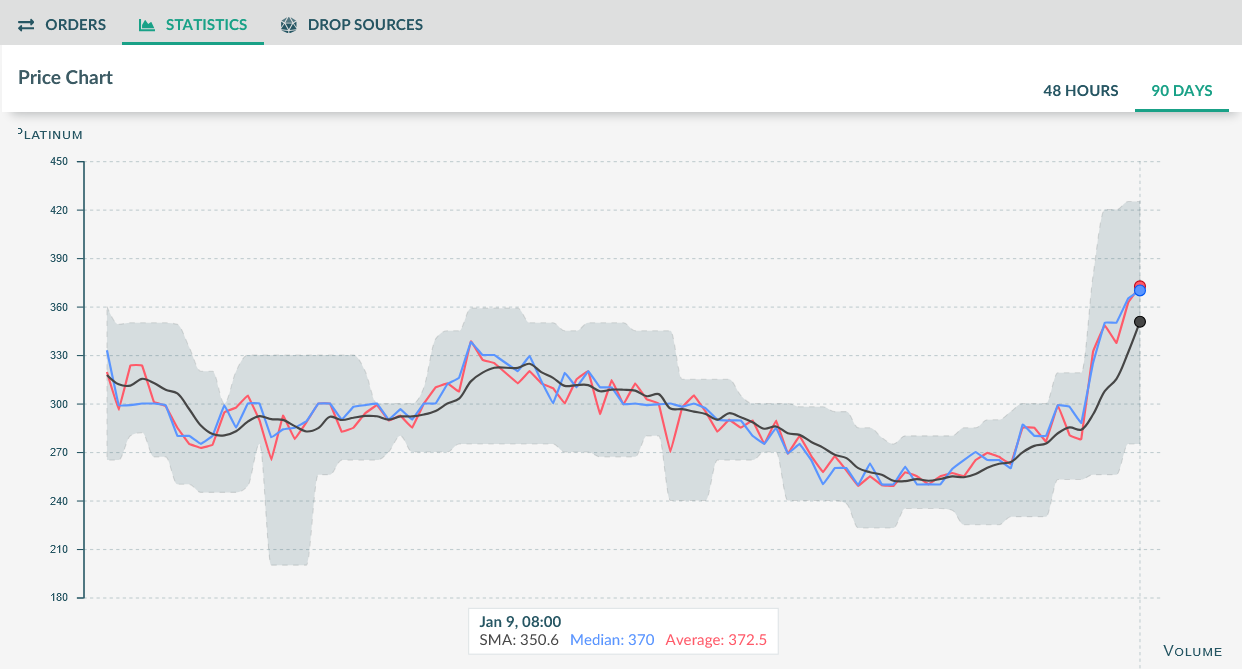Click the tooltip date Jan 9, 08:00

tap(520, 622)
